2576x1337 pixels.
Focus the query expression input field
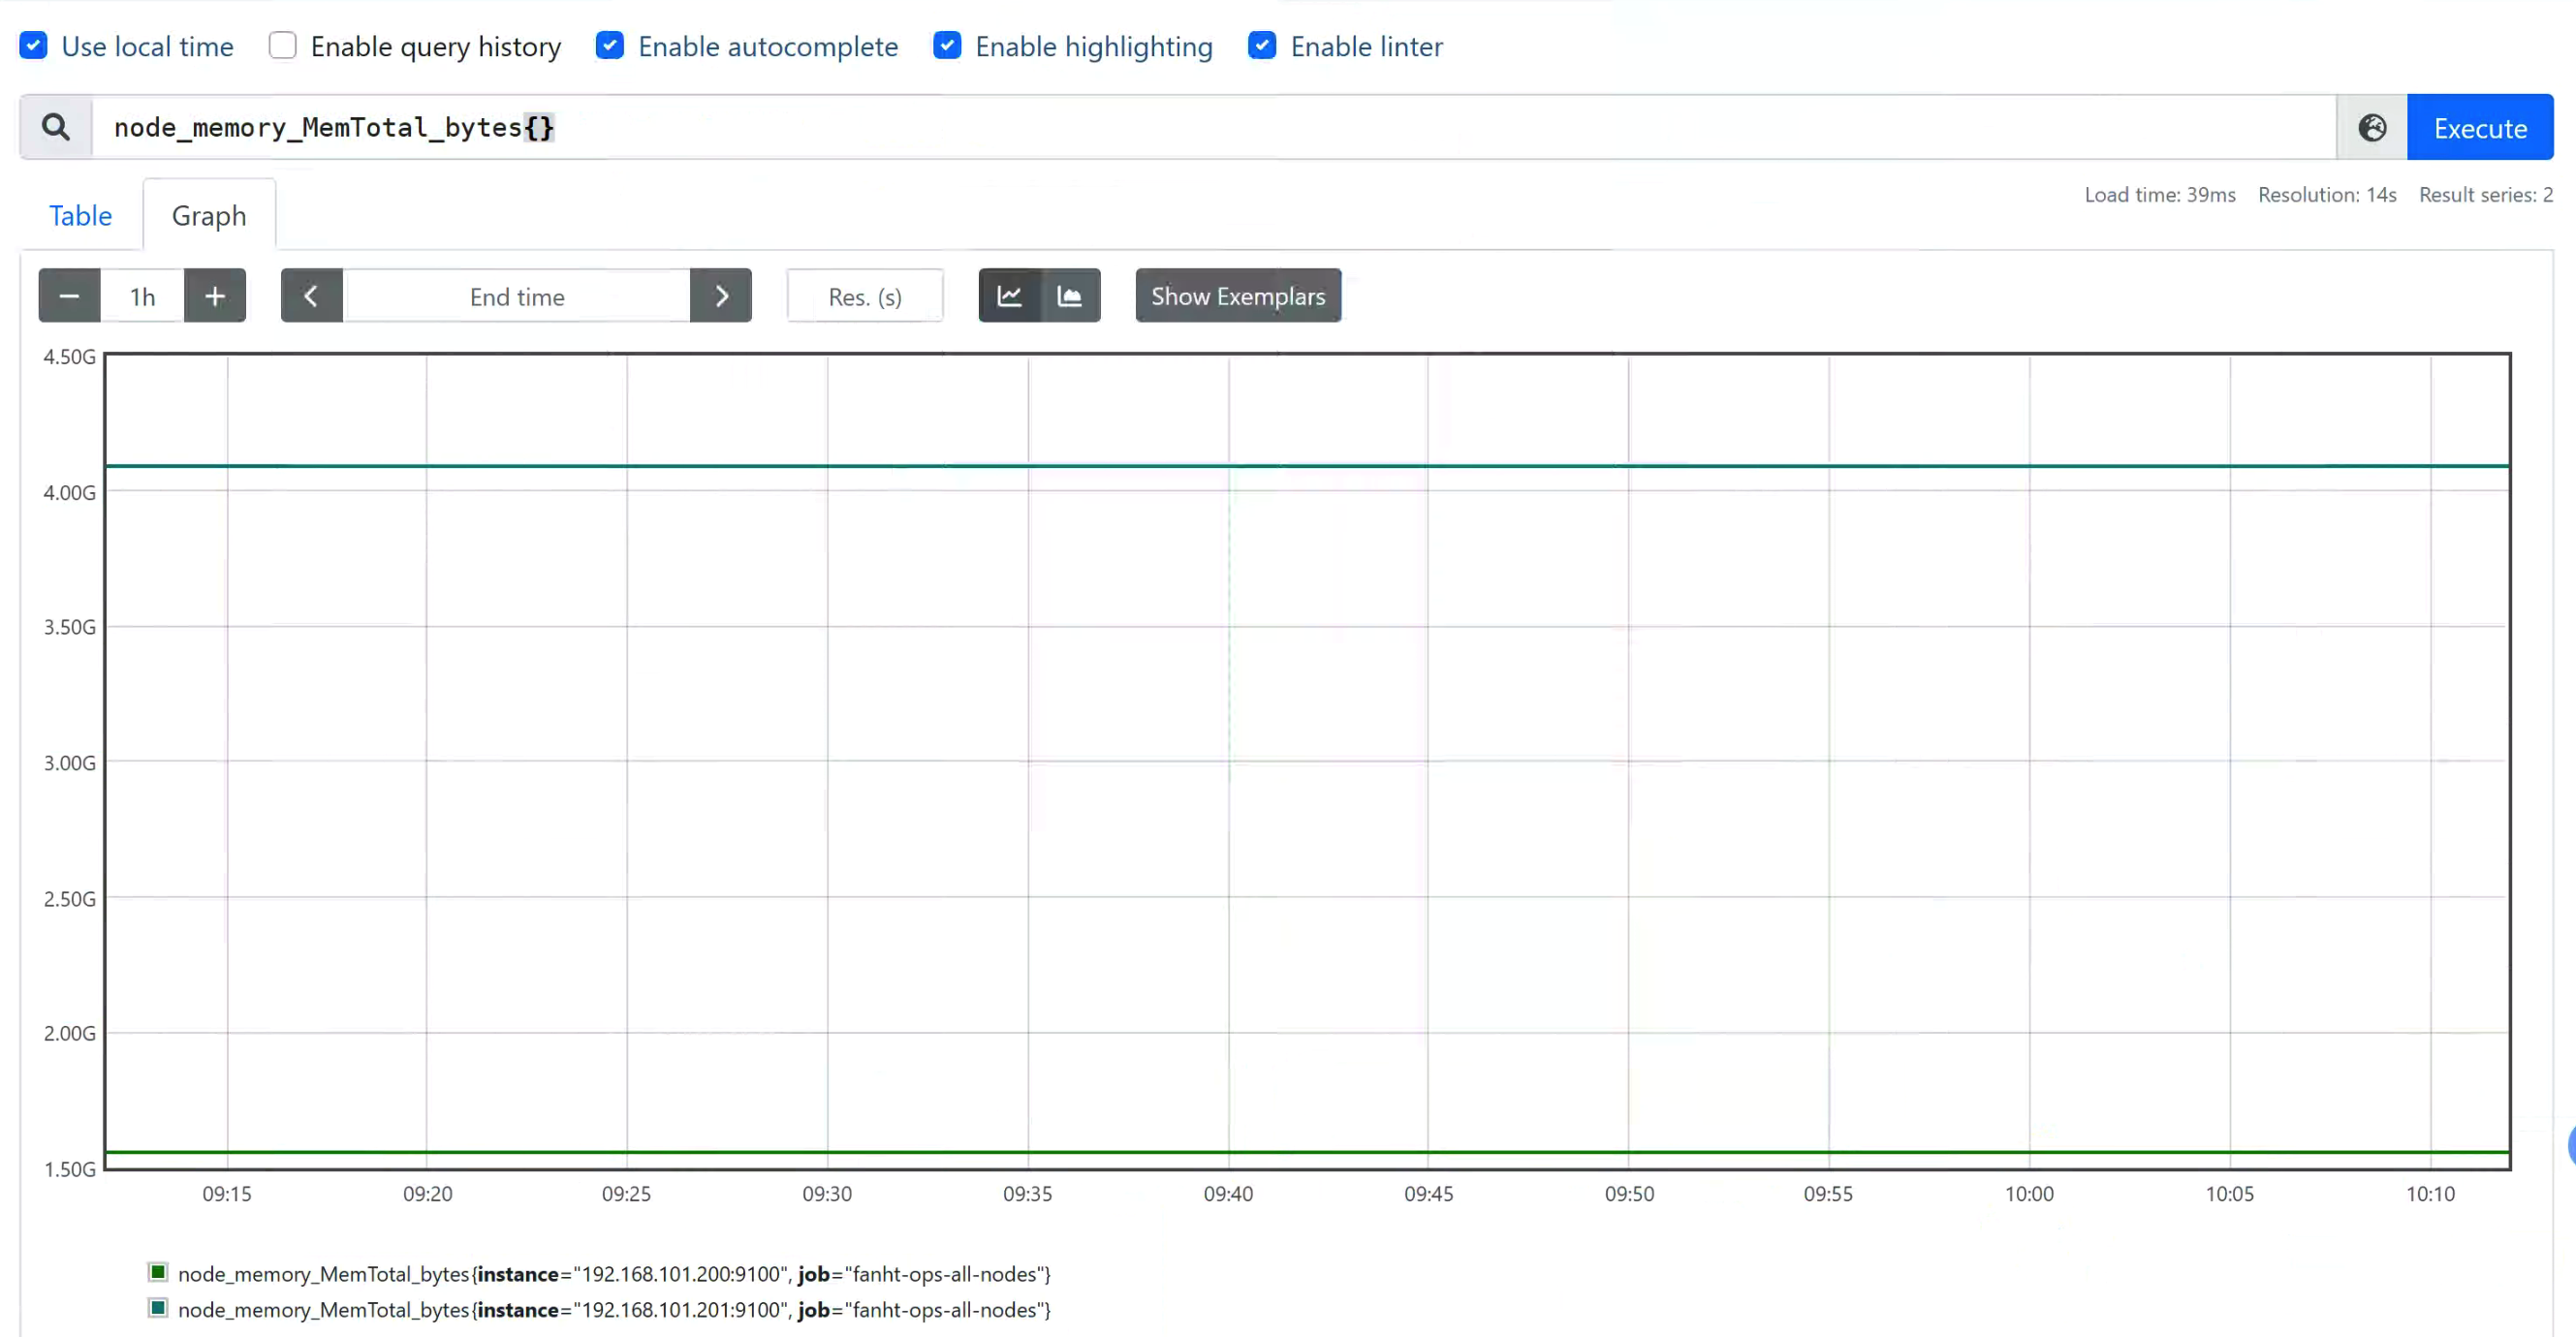tap(1214, 127)
